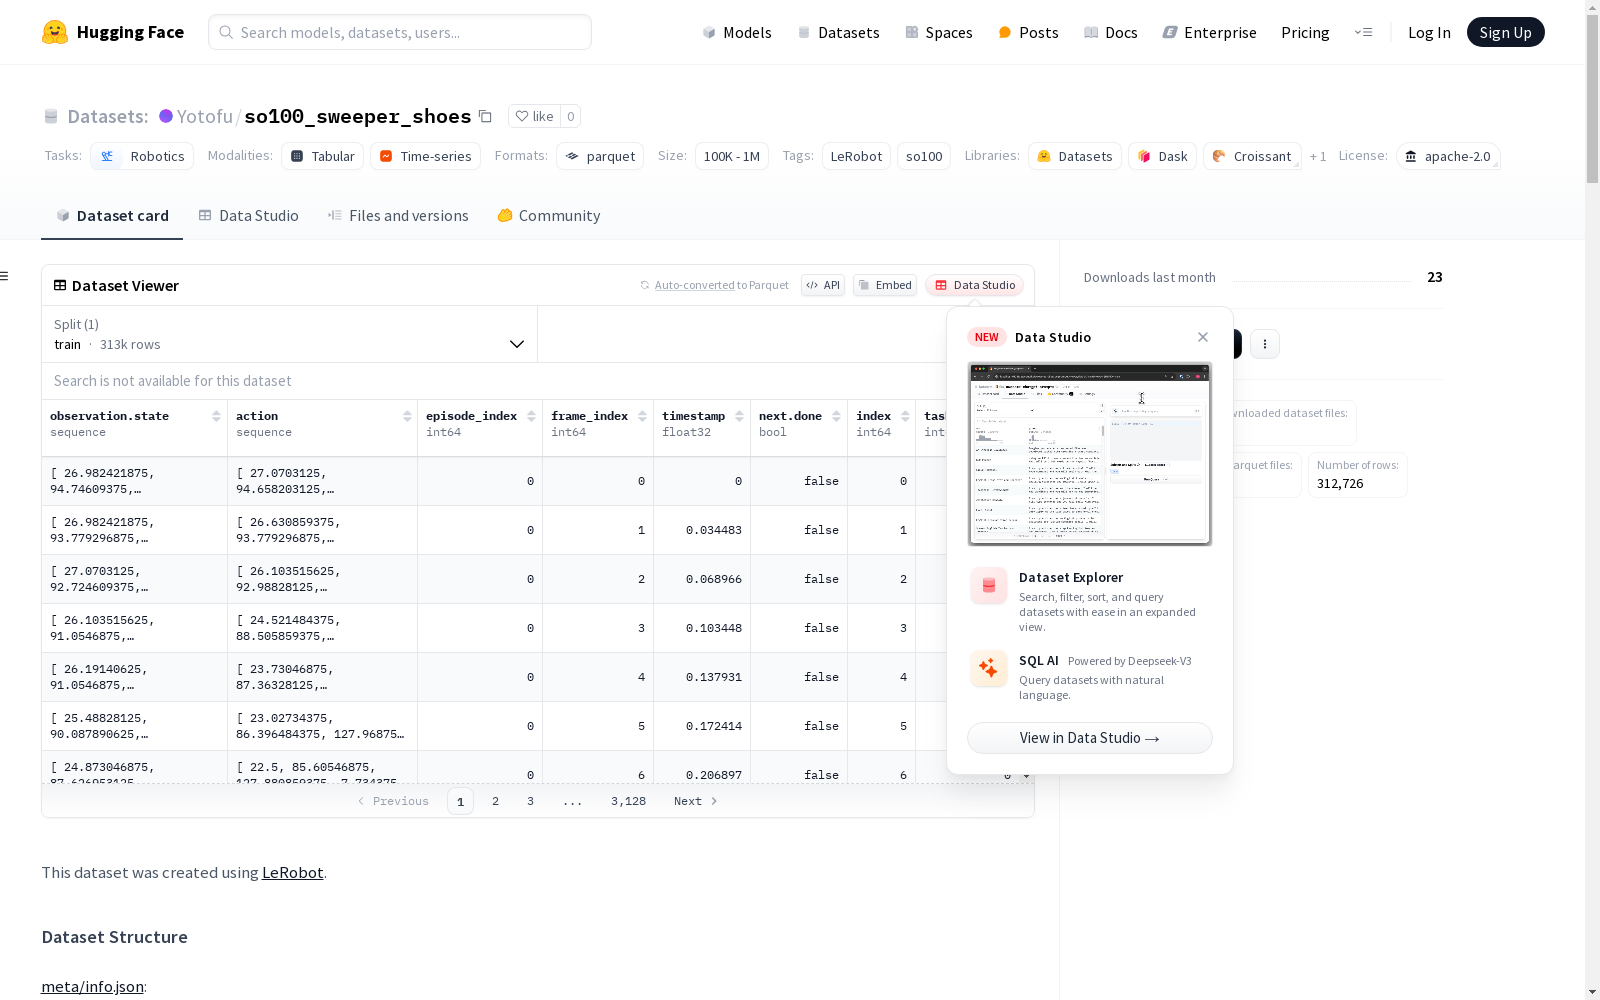Click the Dataset Explorer icon
The width and height of the screenshot is (1600, 1000).
[989, 586]
